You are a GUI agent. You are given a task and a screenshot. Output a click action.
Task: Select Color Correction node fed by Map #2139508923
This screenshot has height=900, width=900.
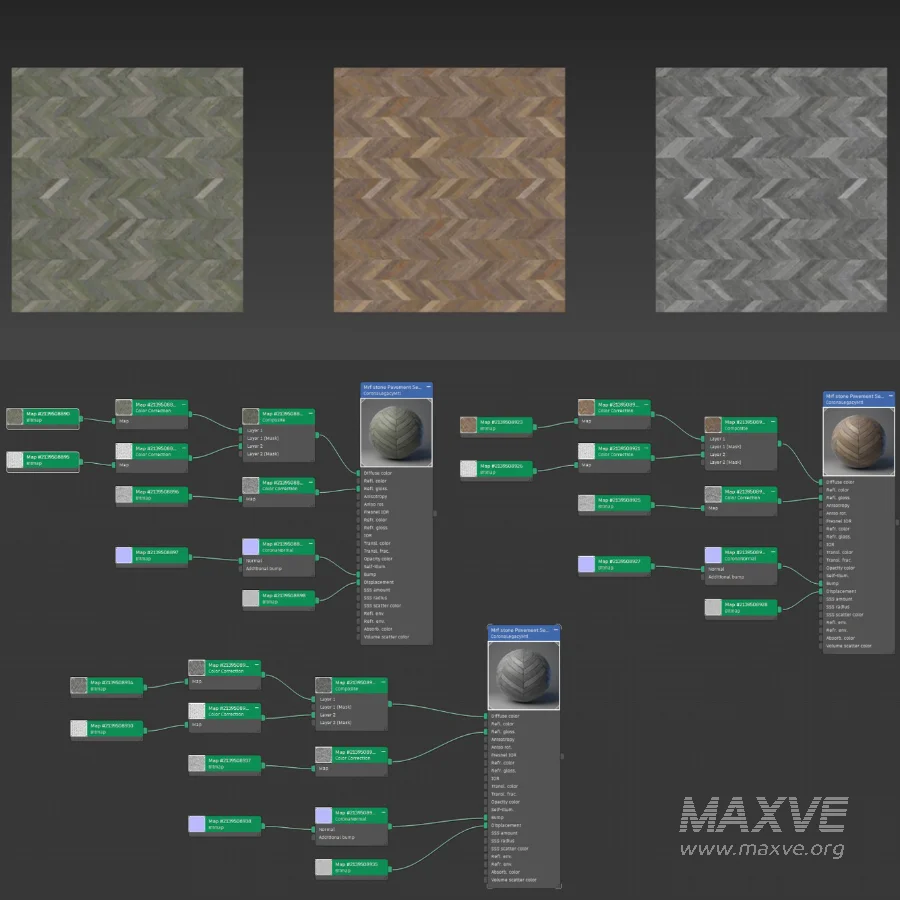click(x=614, y=413)
